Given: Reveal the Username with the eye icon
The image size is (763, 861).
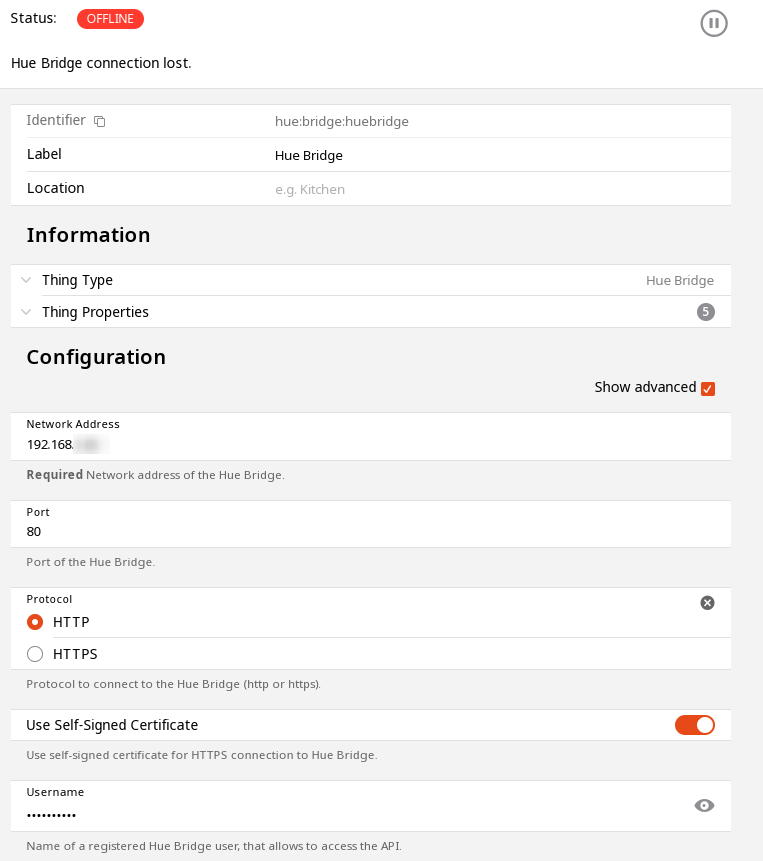Looking at the screenshot, I should (x=704, y=805).
